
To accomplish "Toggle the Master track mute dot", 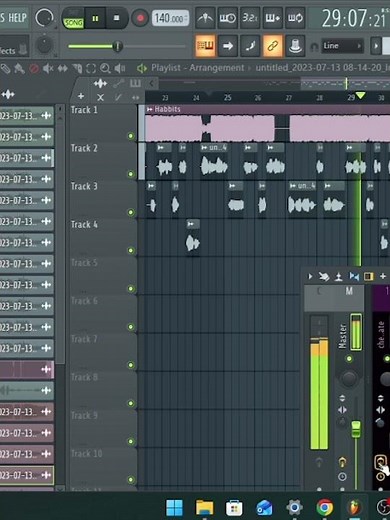I will click(349, 359).
